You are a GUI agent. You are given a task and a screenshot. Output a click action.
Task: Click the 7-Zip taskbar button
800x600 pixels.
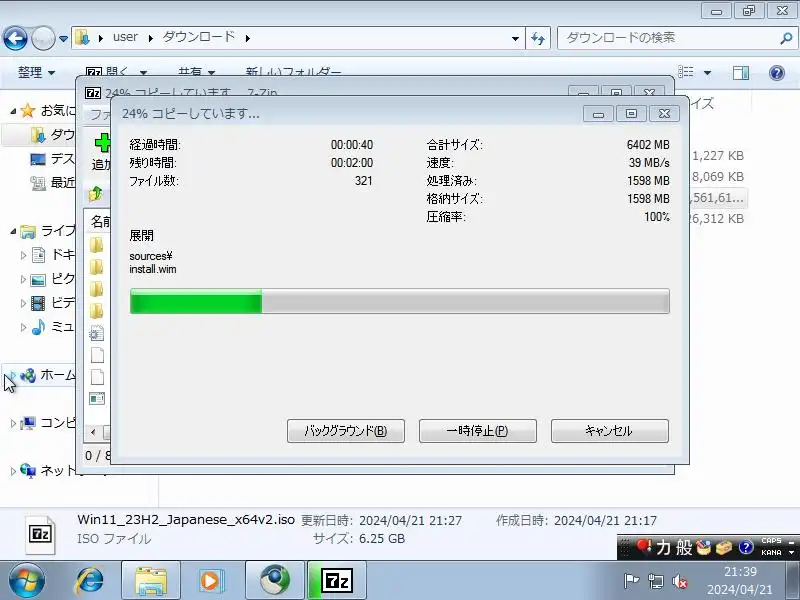pos(337,581)
